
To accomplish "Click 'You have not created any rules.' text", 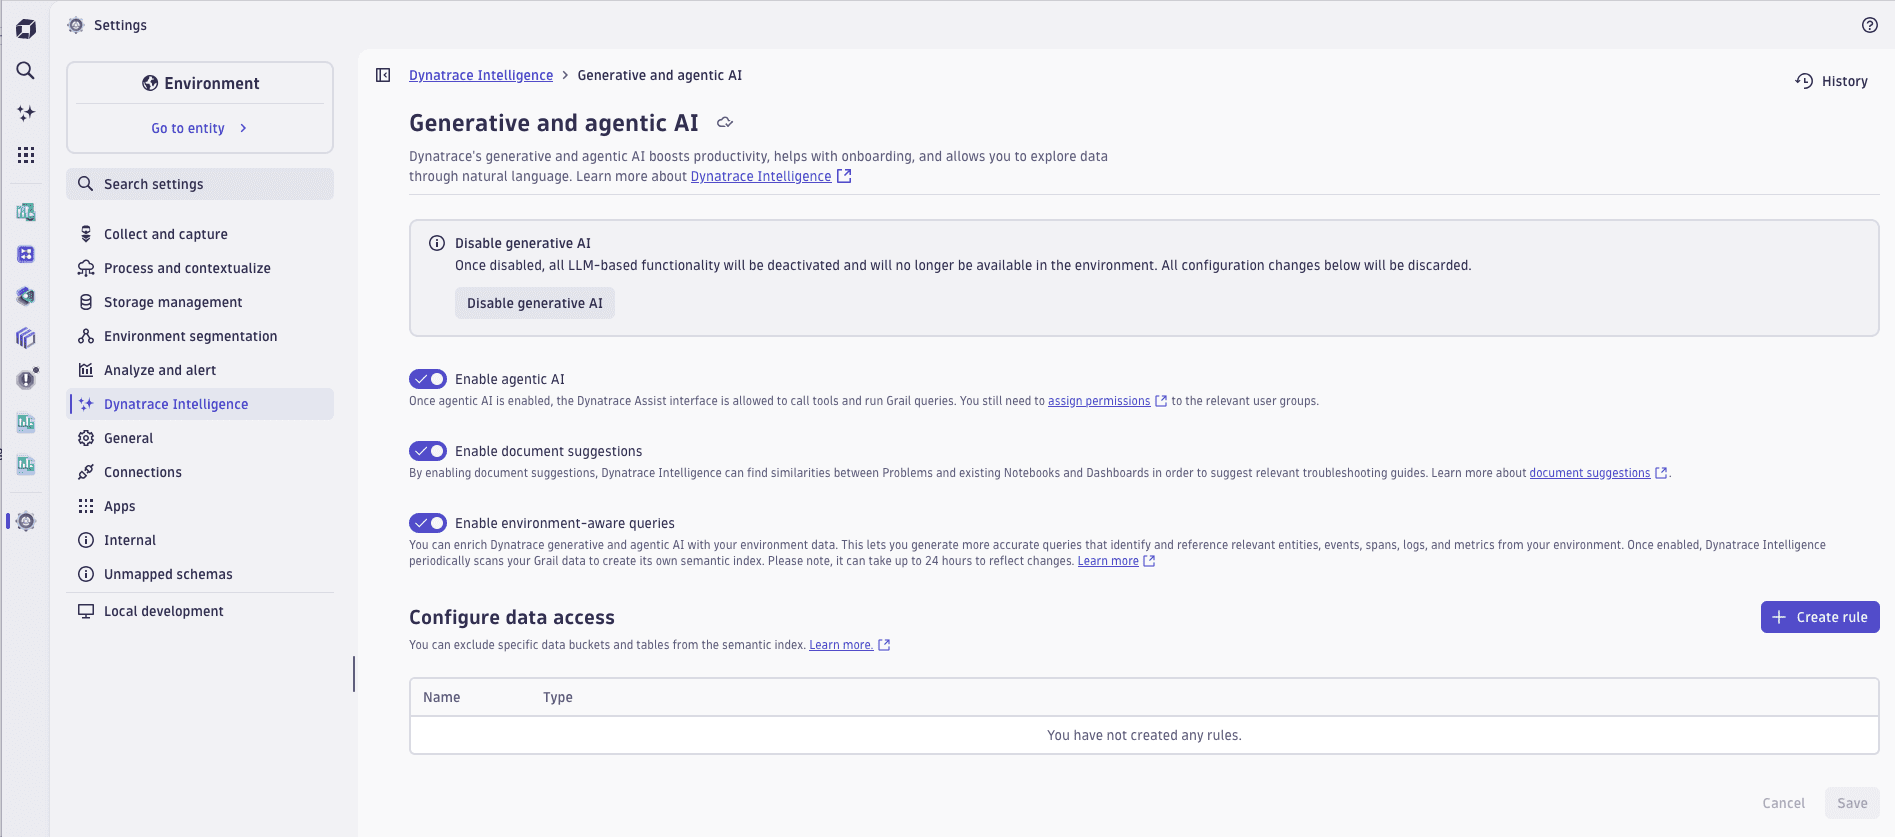I will pyautogui.click(x=1144, y=735).
